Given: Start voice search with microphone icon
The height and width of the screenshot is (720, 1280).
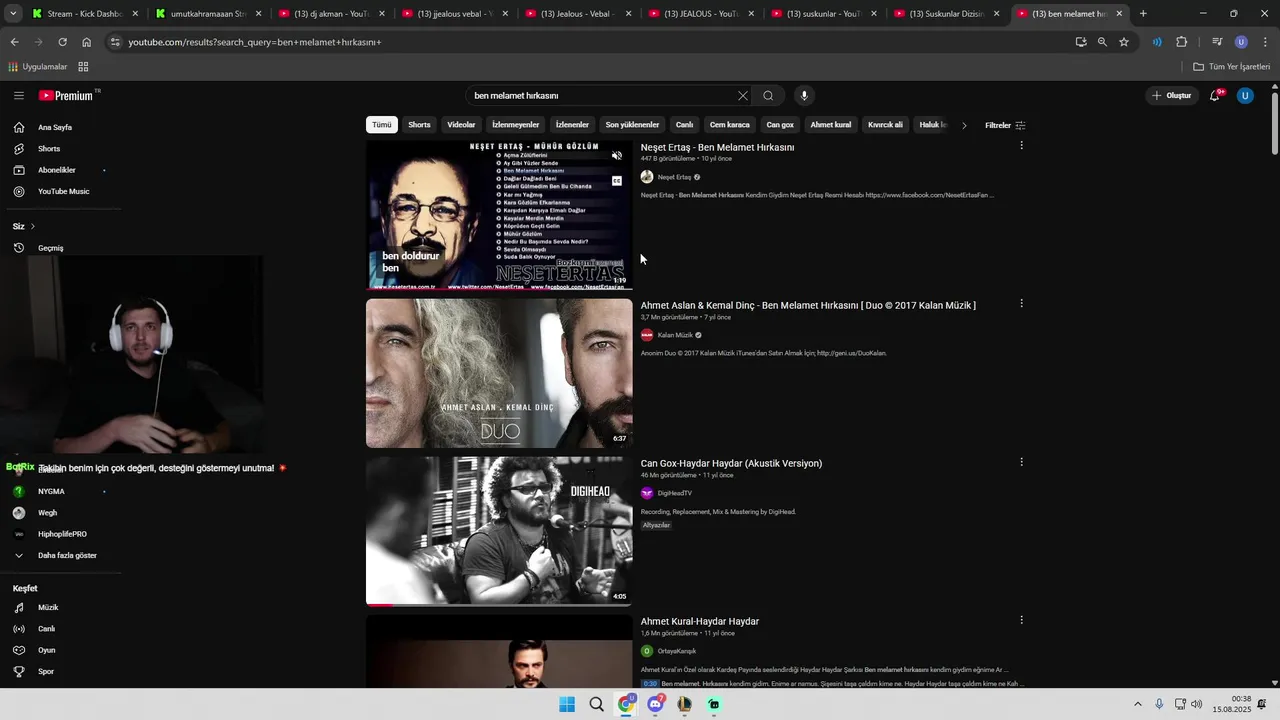Looking at the screenshot, I should 804,96.
